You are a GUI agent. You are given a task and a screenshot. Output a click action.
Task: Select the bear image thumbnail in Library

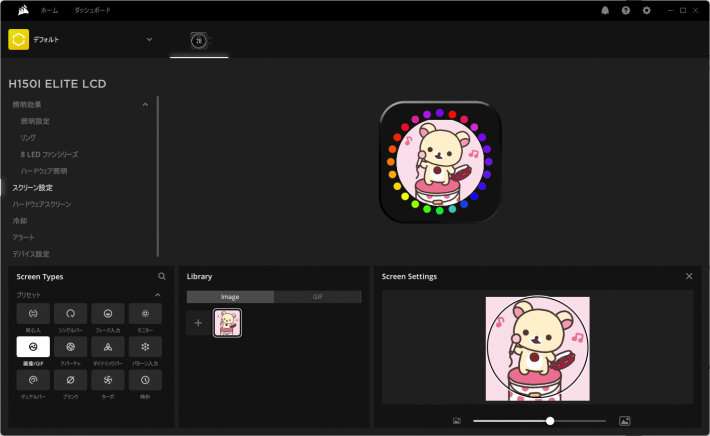(x=228, y=322)
